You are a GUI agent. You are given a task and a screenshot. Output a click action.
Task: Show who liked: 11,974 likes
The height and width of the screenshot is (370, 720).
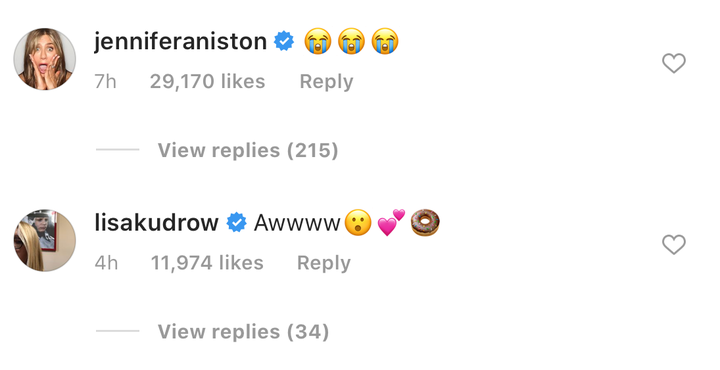point(207,263)
